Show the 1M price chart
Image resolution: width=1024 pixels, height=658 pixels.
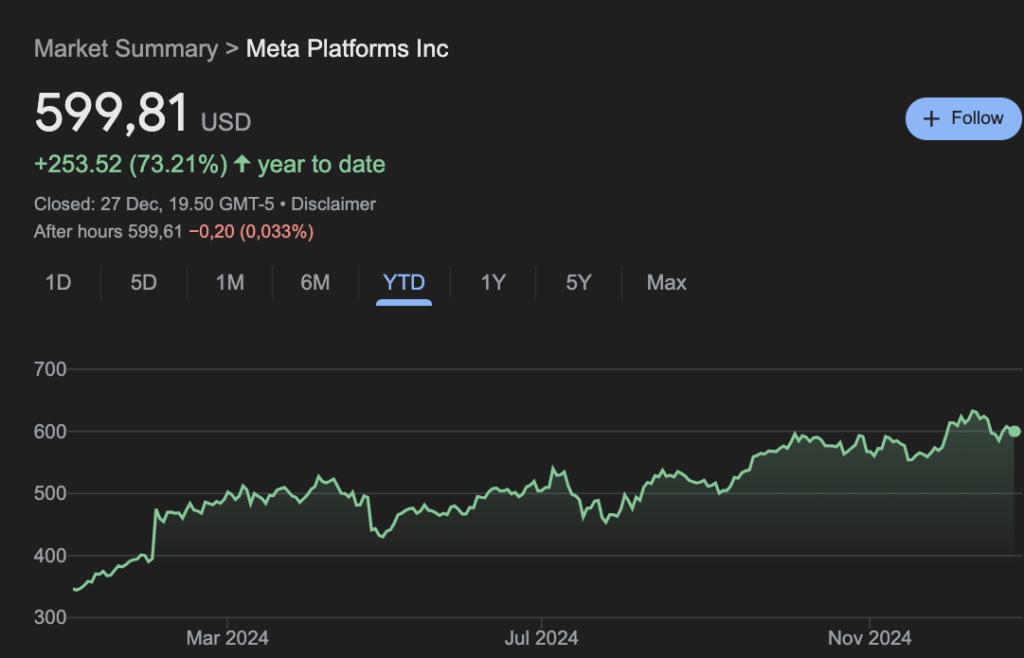click(230, 283)
